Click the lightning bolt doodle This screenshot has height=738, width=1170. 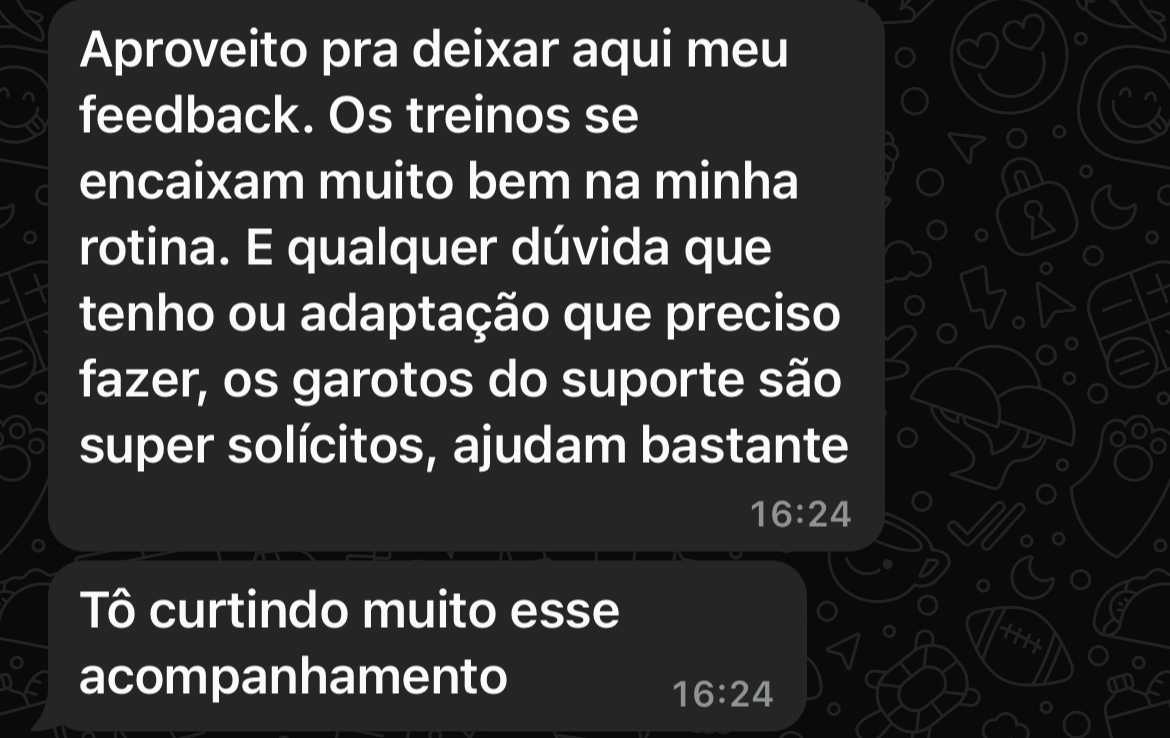click(x=981, y=296)
